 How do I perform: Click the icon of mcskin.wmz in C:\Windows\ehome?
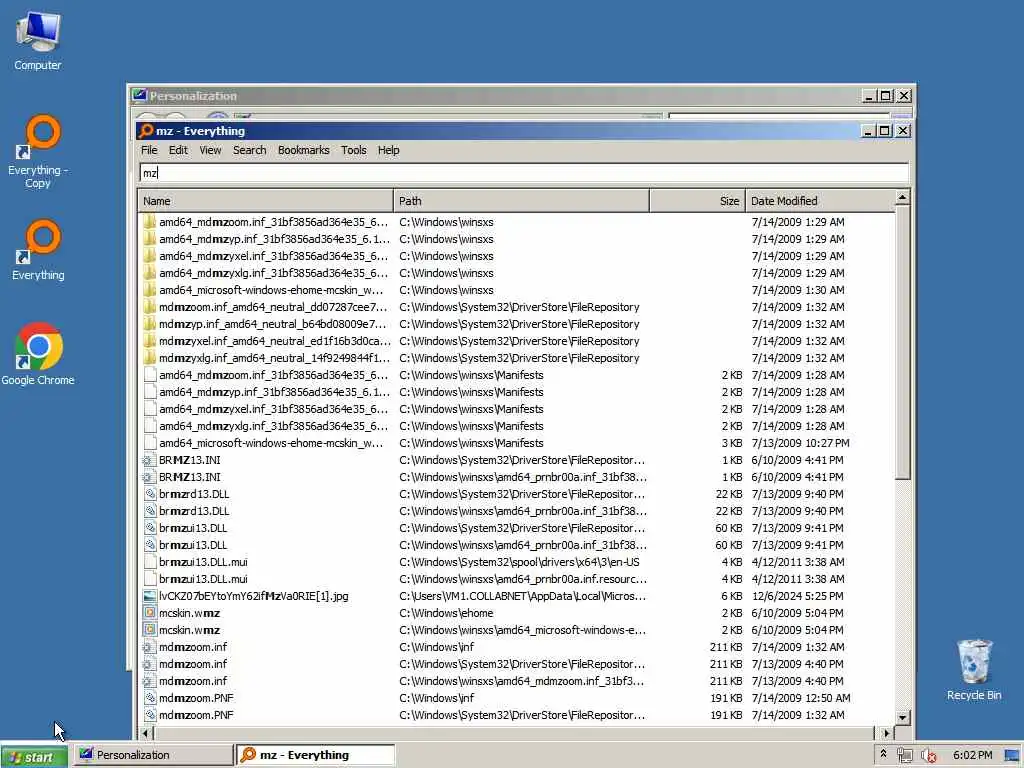pyautogui.click(x=150, y=613)
